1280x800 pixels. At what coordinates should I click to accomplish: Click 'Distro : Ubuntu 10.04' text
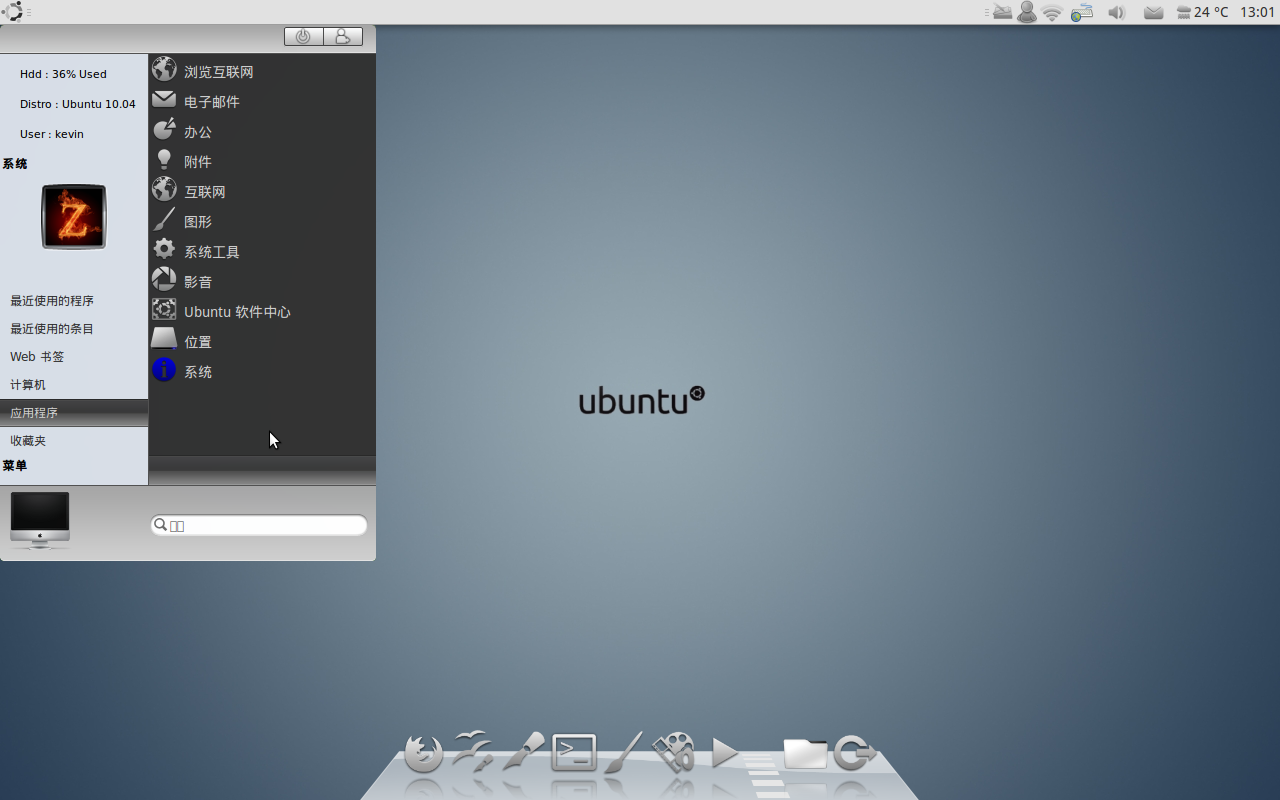pos(77,104)
